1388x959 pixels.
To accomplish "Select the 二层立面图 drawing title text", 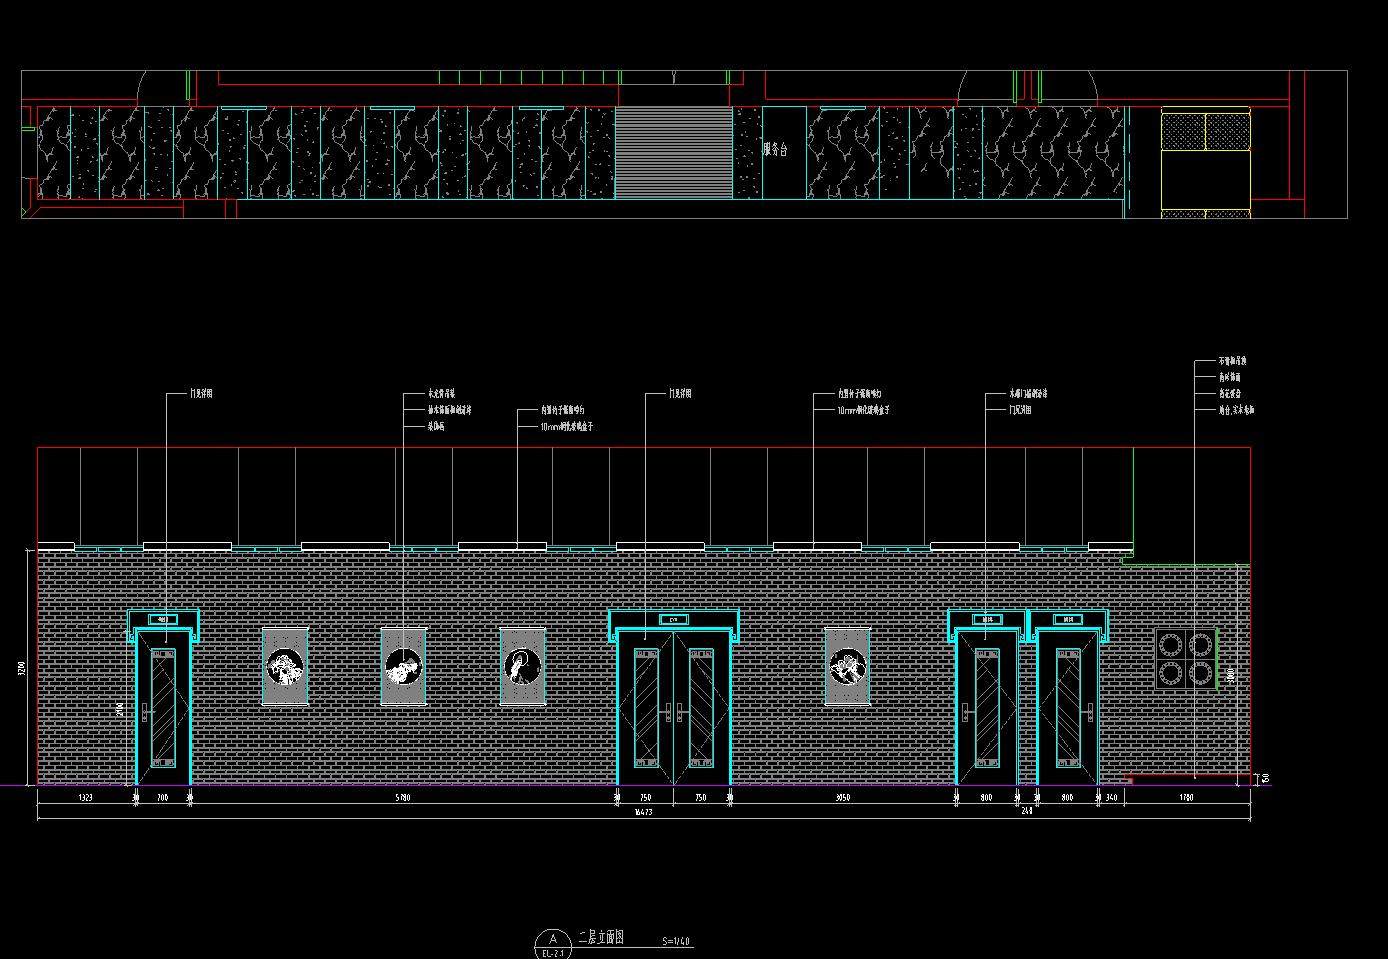I will pos(601,938).
